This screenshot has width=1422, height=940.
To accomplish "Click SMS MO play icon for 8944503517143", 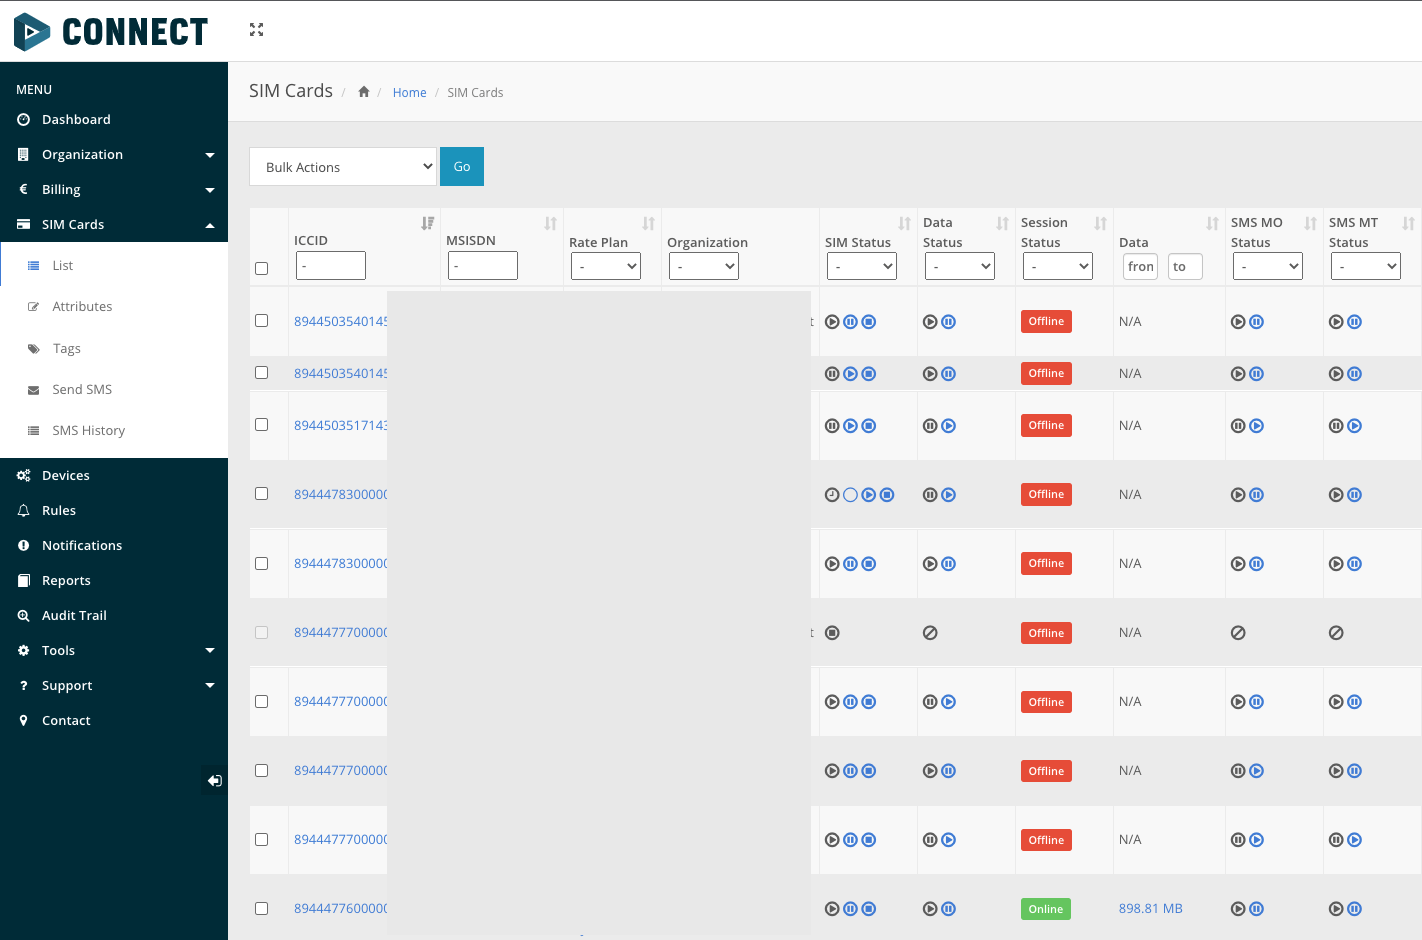I will (x=1257, y=426).
